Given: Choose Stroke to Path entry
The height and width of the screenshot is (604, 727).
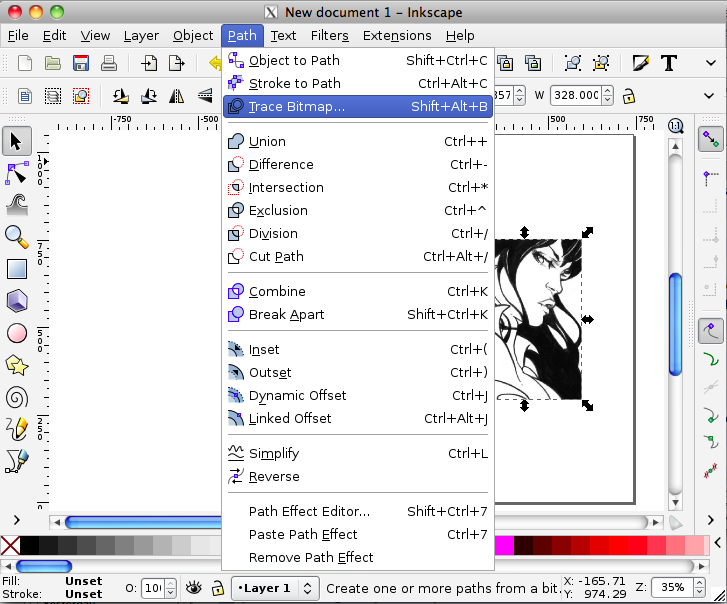Looking at the screenshot, I should coord(357,83).
